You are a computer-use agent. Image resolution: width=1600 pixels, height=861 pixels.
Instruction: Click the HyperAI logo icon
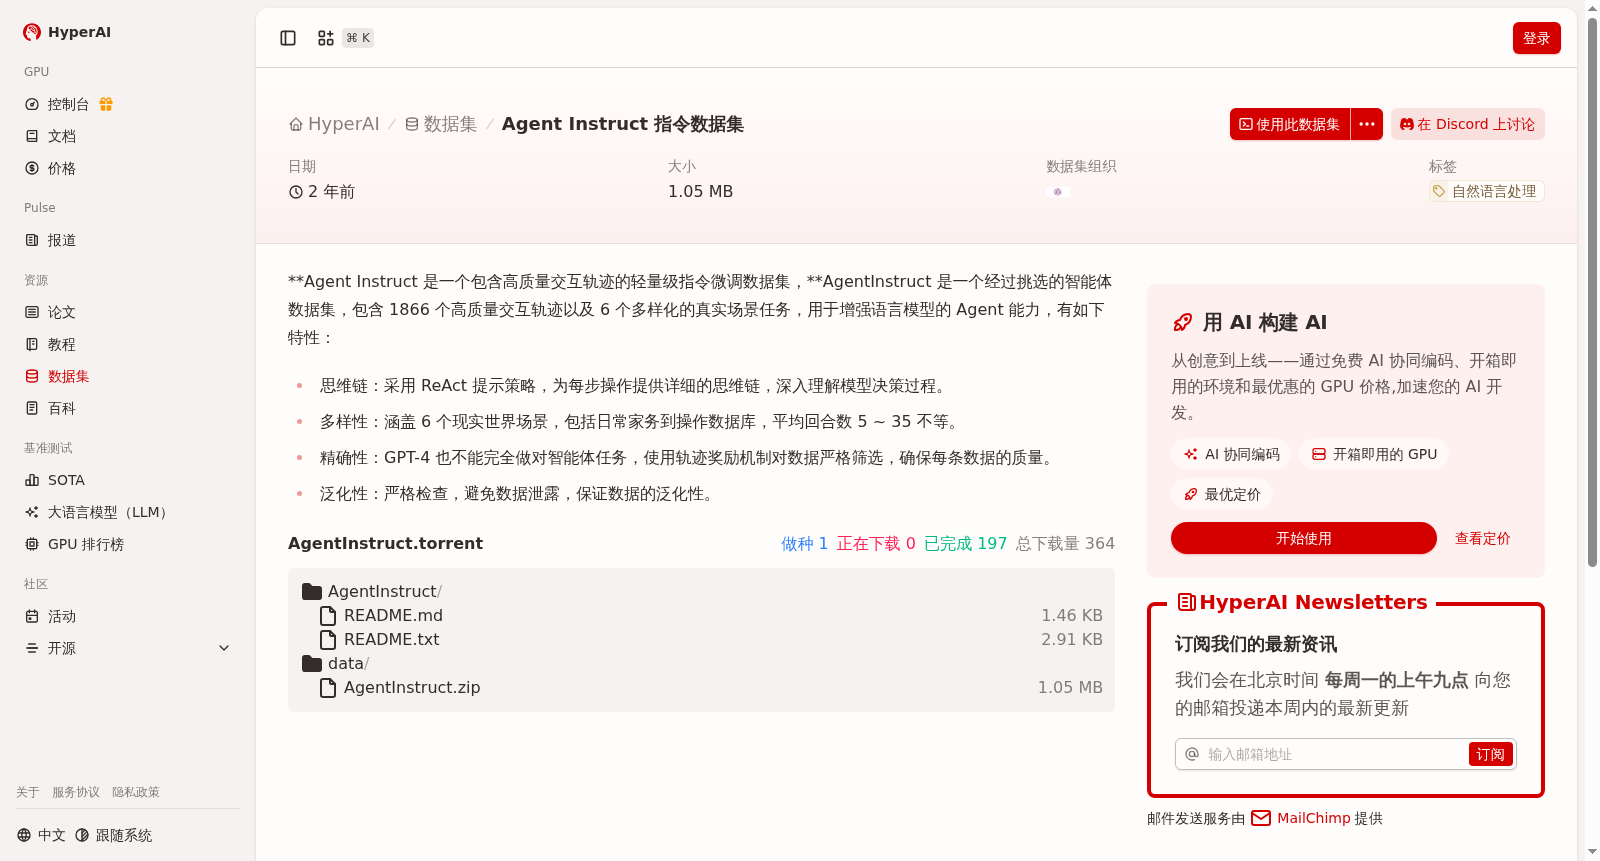[x=32, y=32]
